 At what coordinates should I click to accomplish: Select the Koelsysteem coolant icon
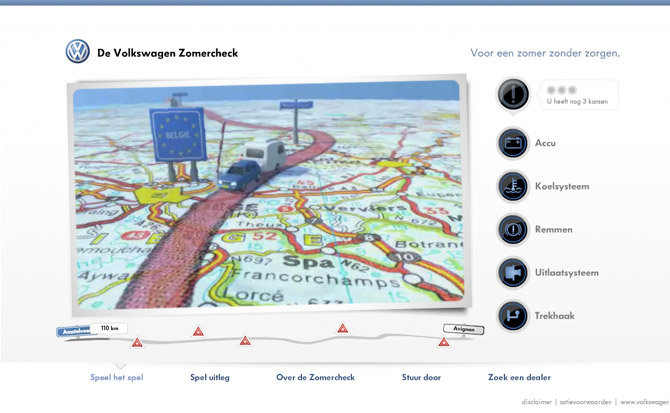click(513, 186)
